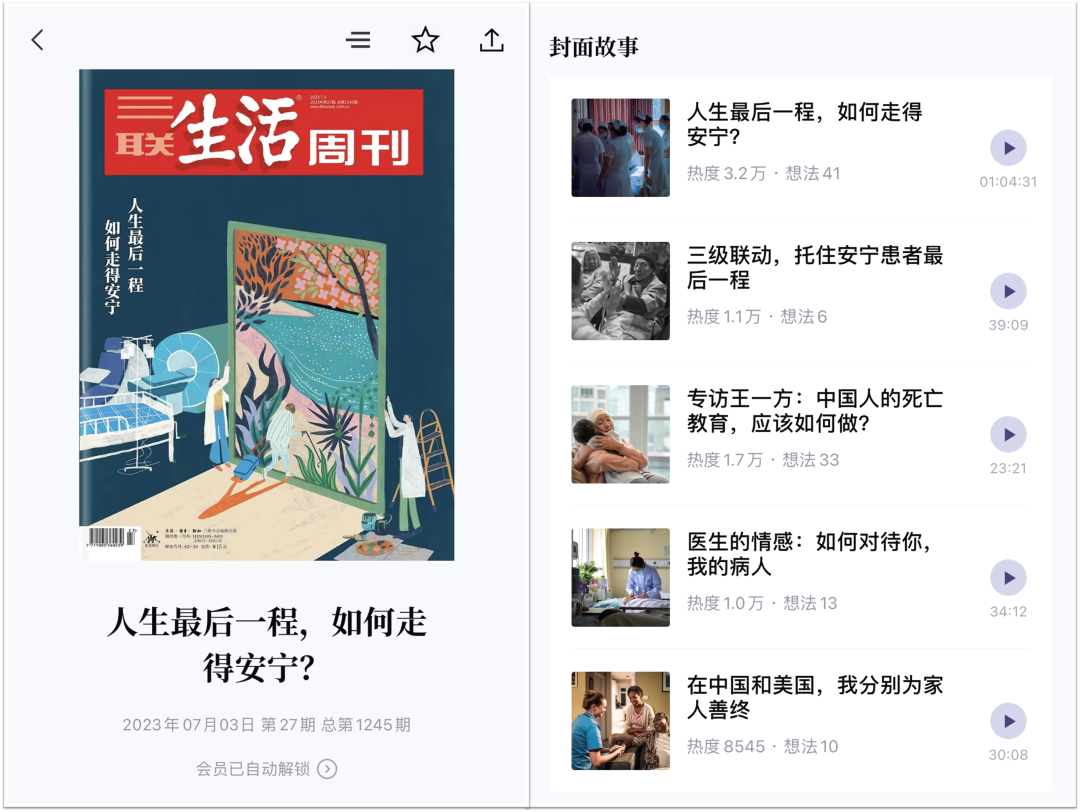Open article 医生的情感：如何对待你，我的病人
1080x812 pixels.
(x=809, y=554)
